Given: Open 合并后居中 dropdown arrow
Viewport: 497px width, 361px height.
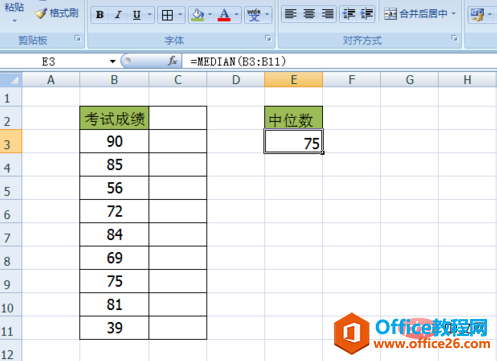Looking at the screenshot, I should point(454,14).
